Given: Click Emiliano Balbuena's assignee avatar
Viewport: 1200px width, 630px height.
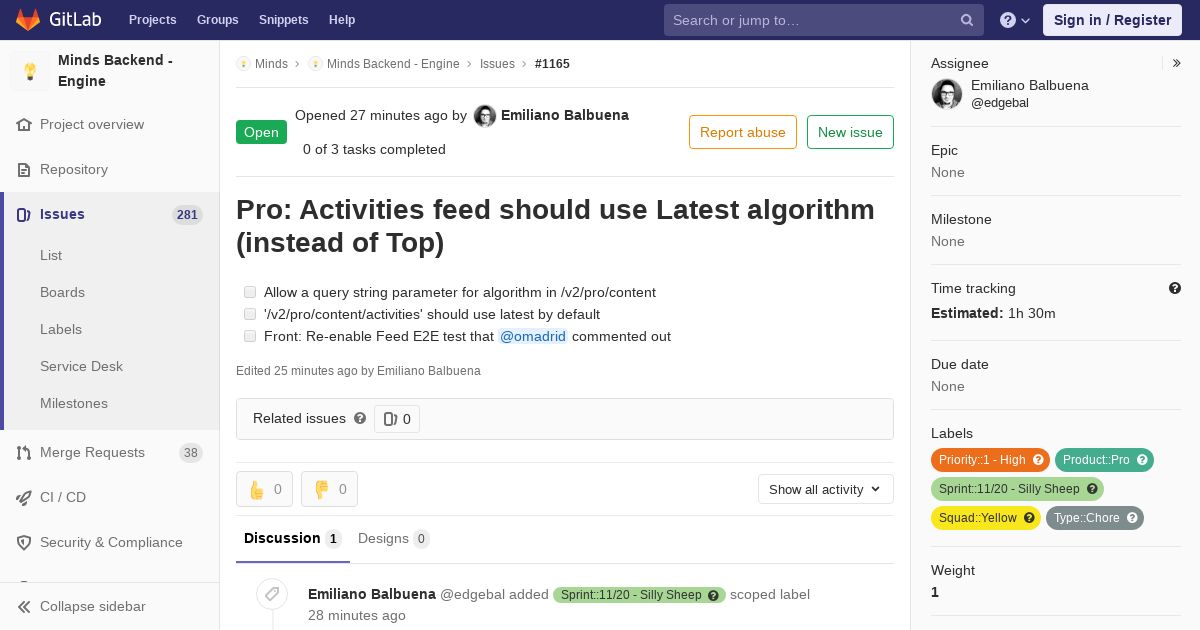Looking at the screenshot, I should coord(947,94).
